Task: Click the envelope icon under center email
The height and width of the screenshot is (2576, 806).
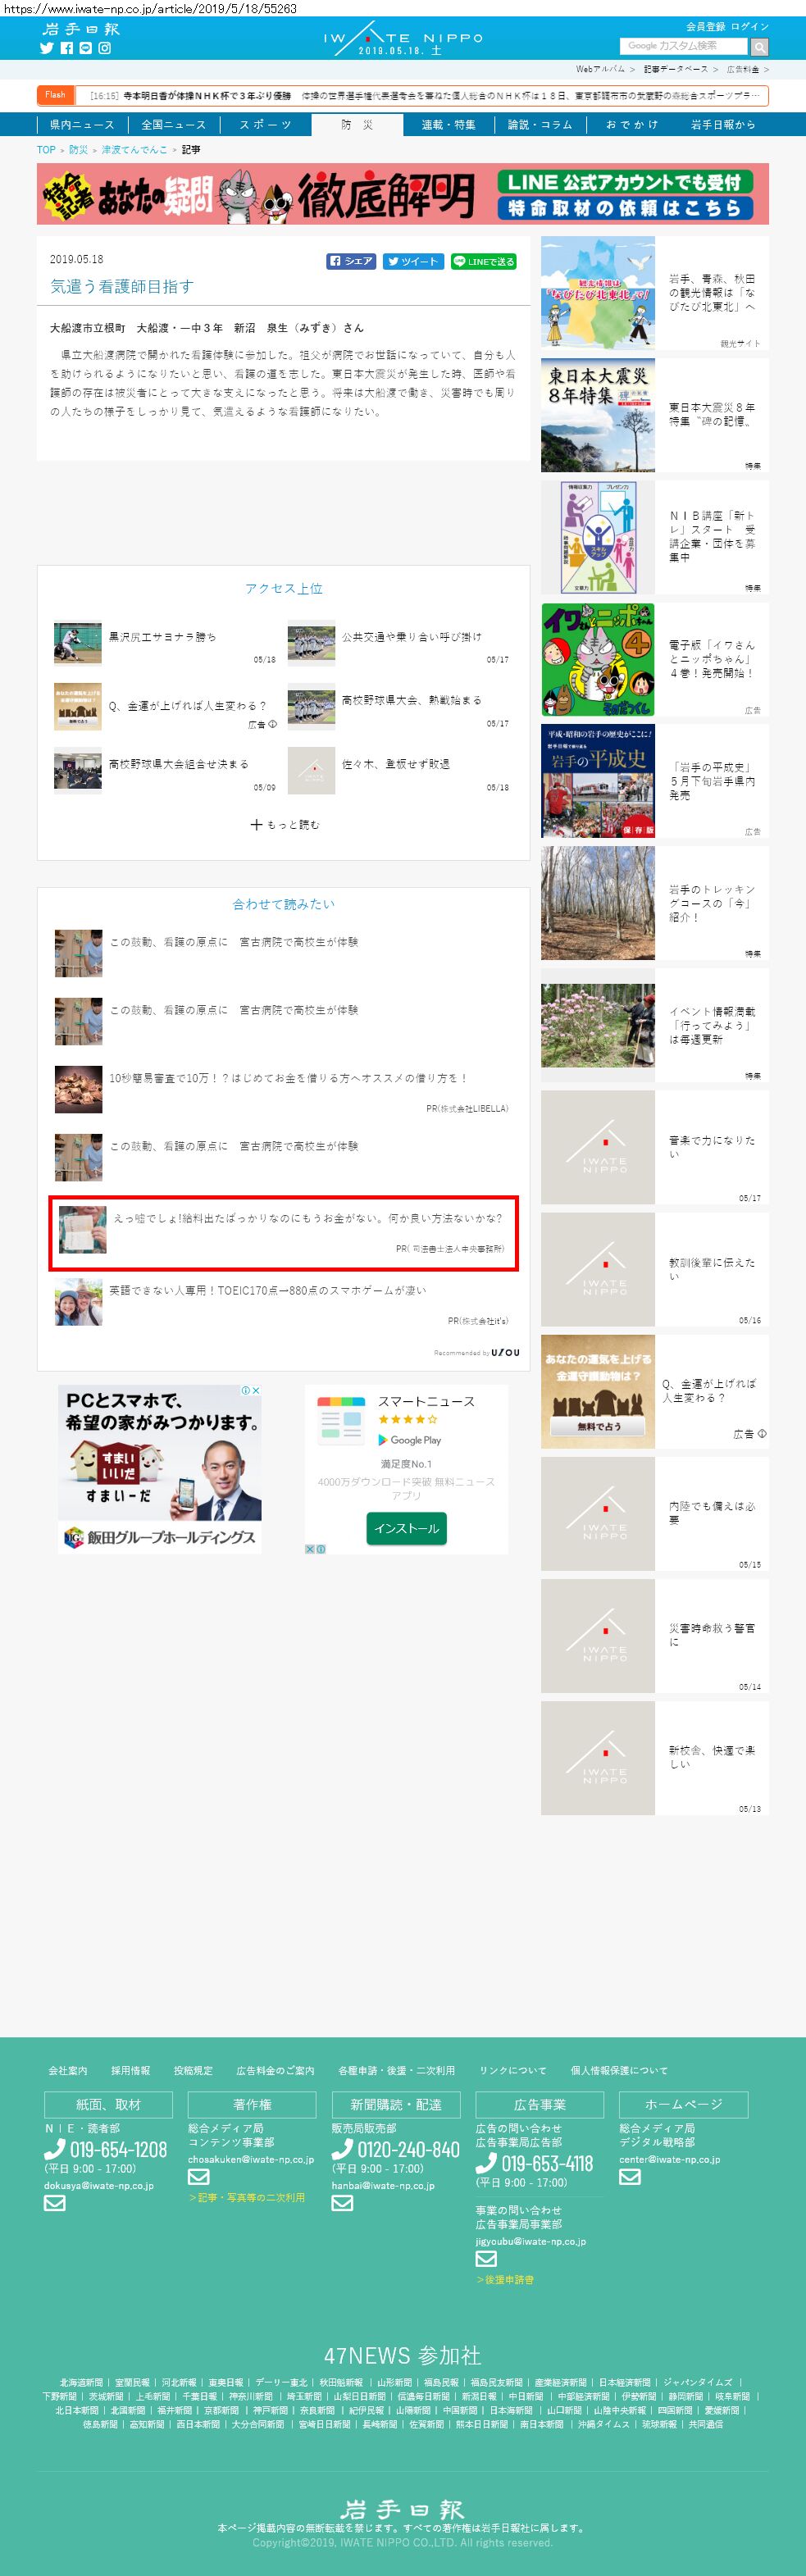Action: coord(629,2176)
